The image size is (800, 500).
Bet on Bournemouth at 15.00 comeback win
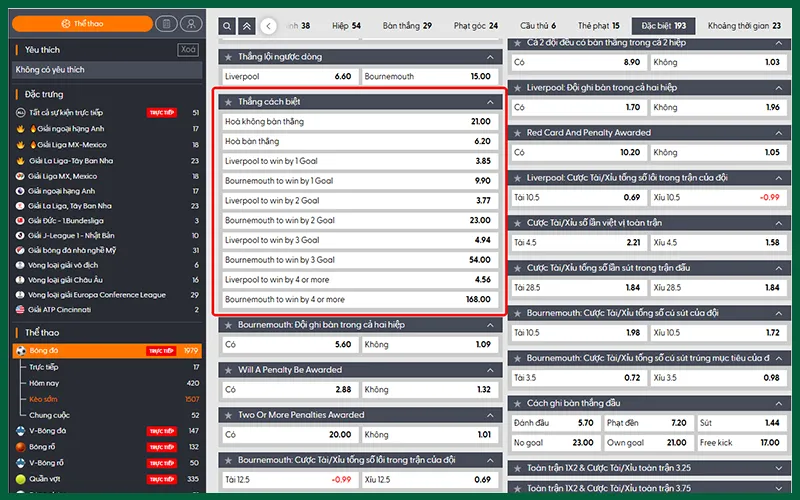(x=429, y=77)
